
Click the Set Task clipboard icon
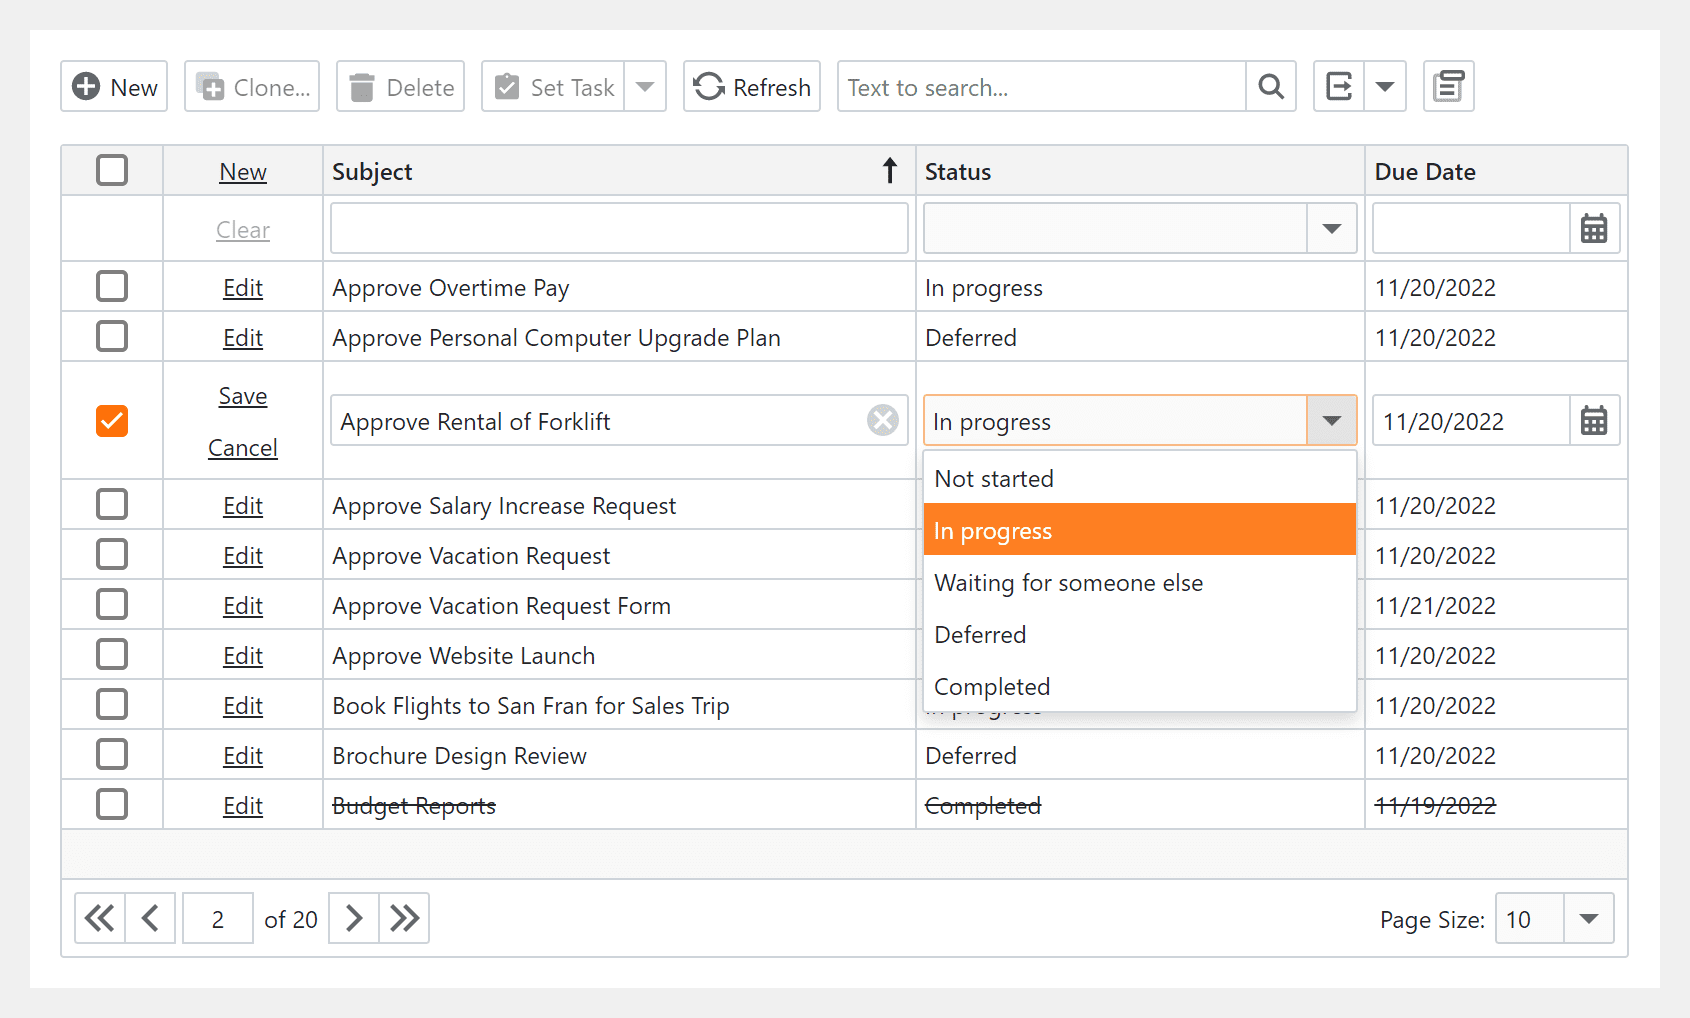(x=508, y=86)
